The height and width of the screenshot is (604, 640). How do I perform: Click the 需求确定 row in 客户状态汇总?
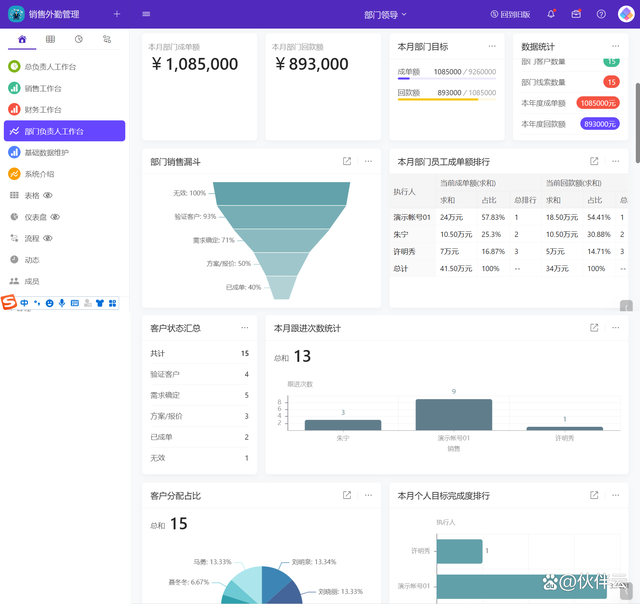(200, 395)
